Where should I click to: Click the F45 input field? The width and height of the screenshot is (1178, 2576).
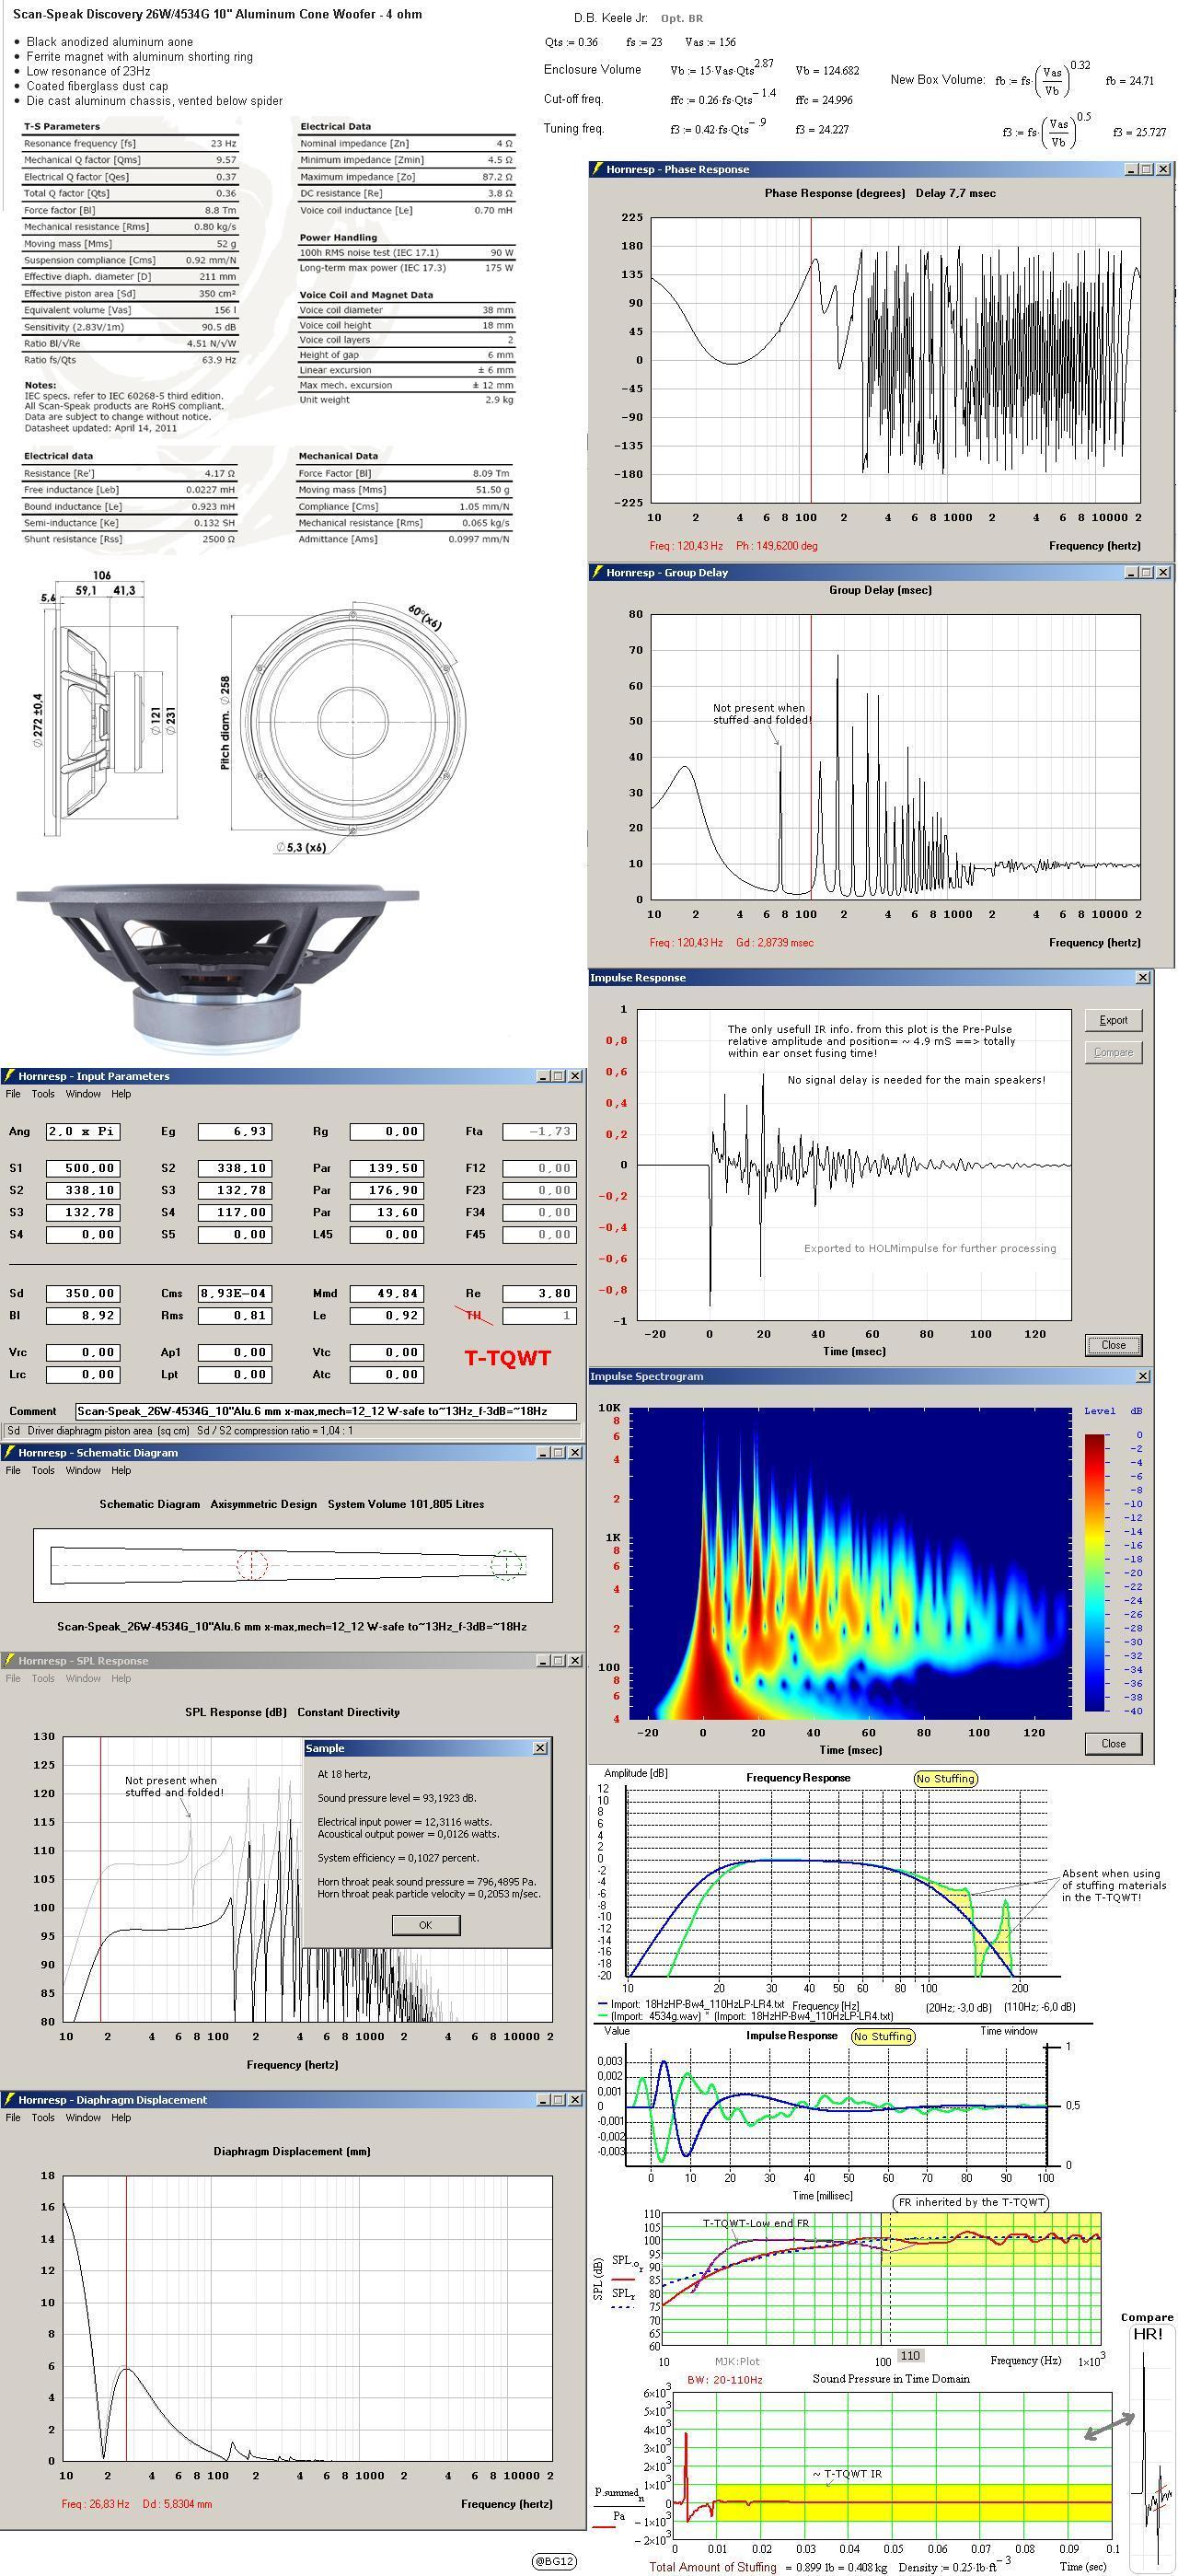click(539, 1234)
